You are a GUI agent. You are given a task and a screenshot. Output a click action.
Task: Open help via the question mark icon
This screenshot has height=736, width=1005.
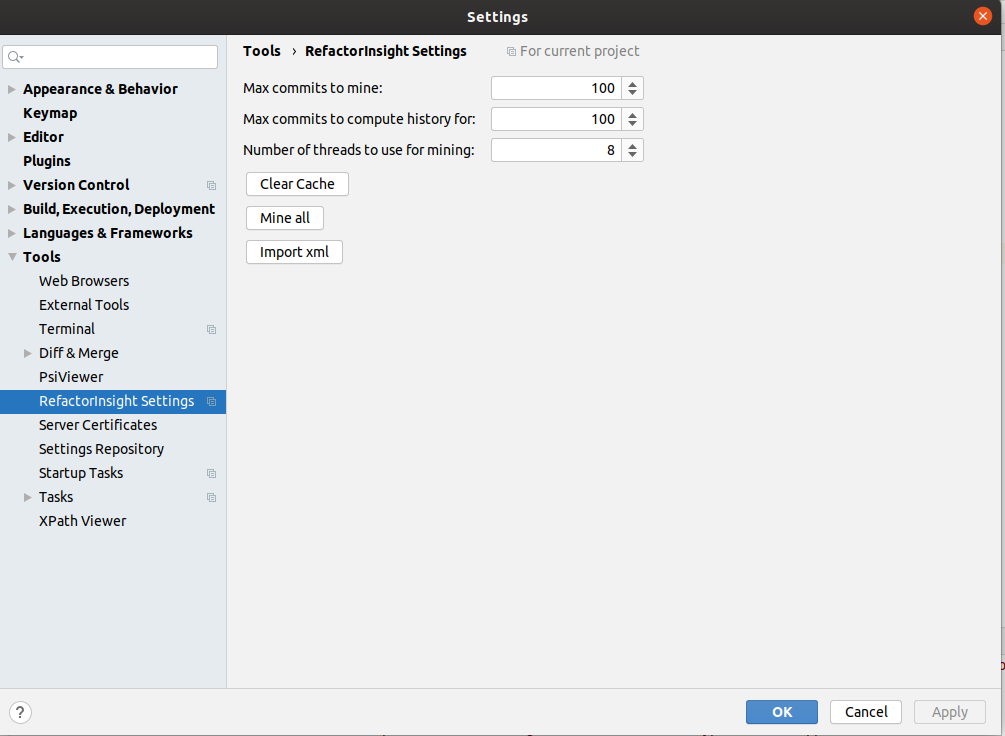pyautogui.click(x=20, y=712)
